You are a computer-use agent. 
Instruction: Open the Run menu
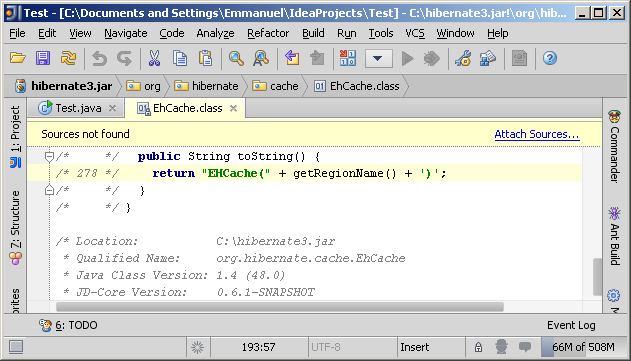click(346, 33)
